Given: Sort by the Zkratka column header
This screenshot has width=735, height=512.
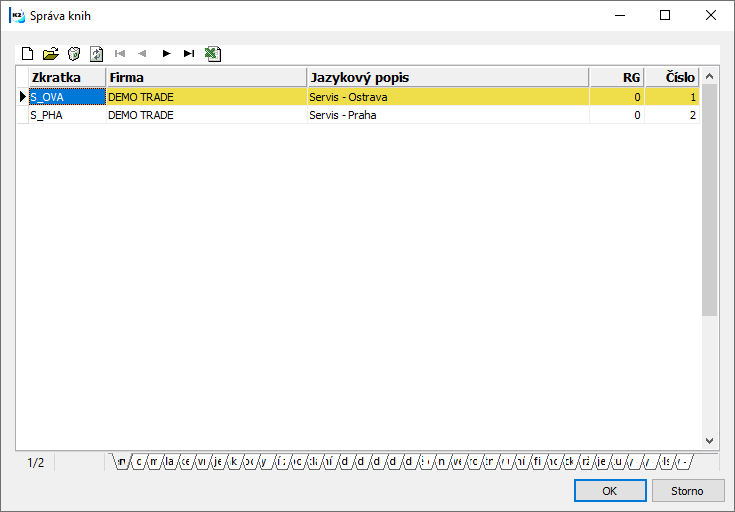Looking at the screenshot, I should [x=68, y=77].
